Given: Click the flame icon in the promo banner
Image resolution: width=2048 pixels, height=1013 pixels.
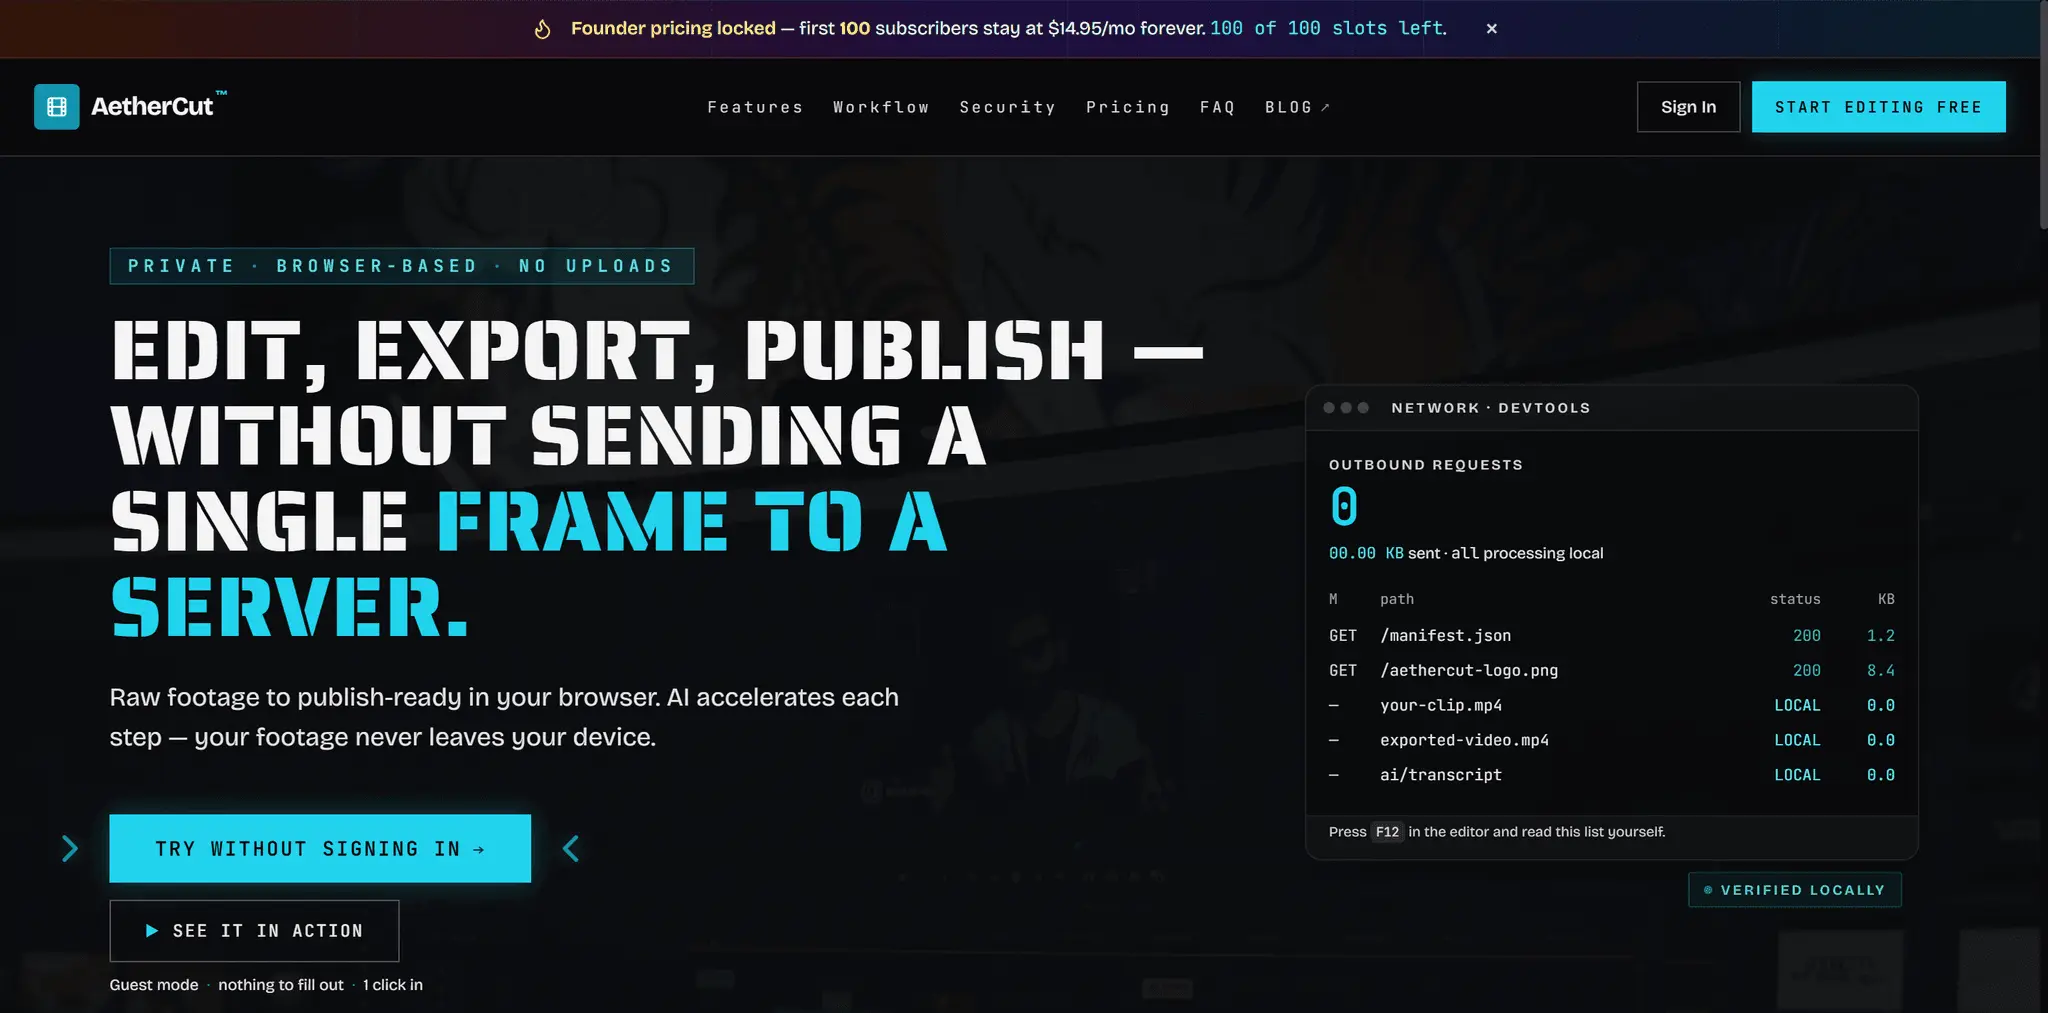Looking at the screenshot, I should point(542,29).
